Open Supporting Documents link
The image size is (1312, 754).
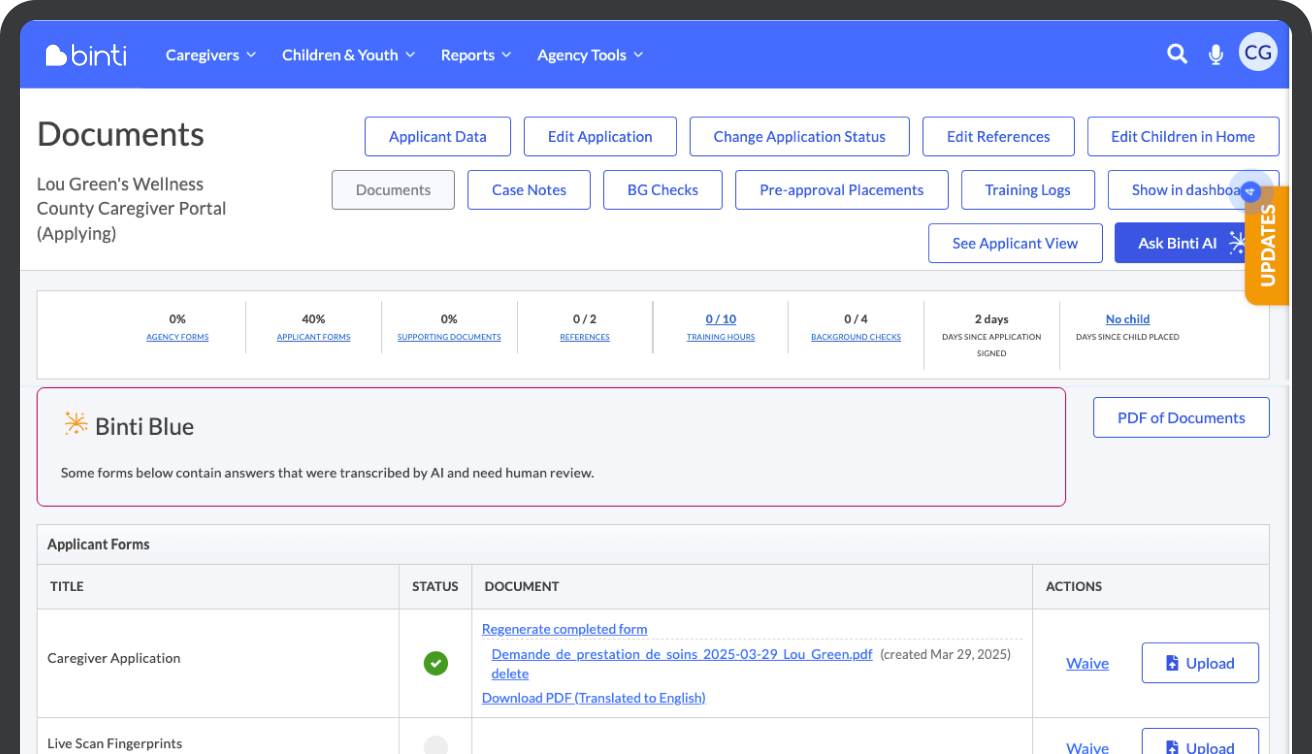449,337
